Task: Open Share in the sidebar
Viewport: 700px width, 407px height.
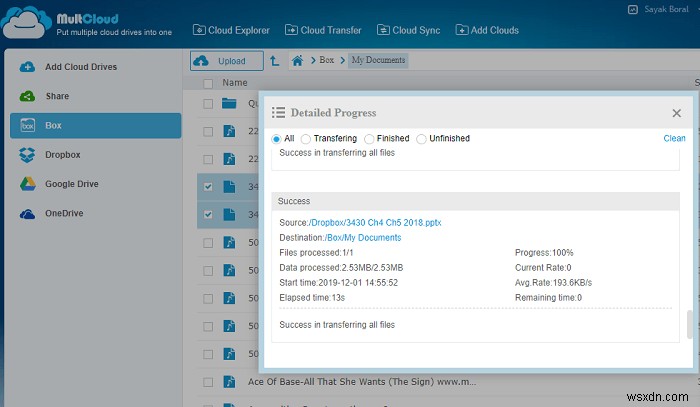Action: click(57, 96)
